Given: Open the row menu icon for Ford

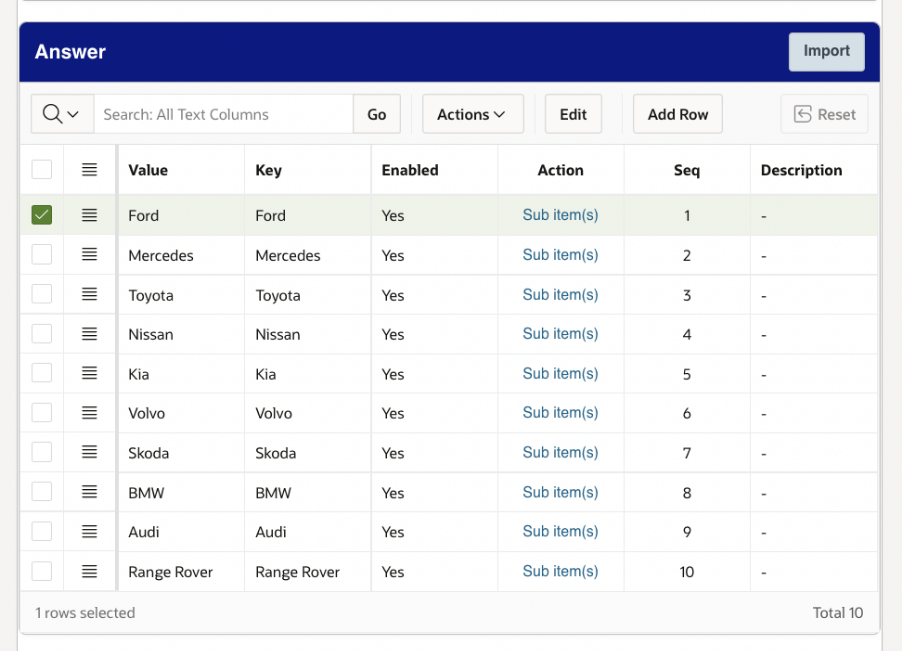Looking at the screenshot, I should (x=90, y=215).
